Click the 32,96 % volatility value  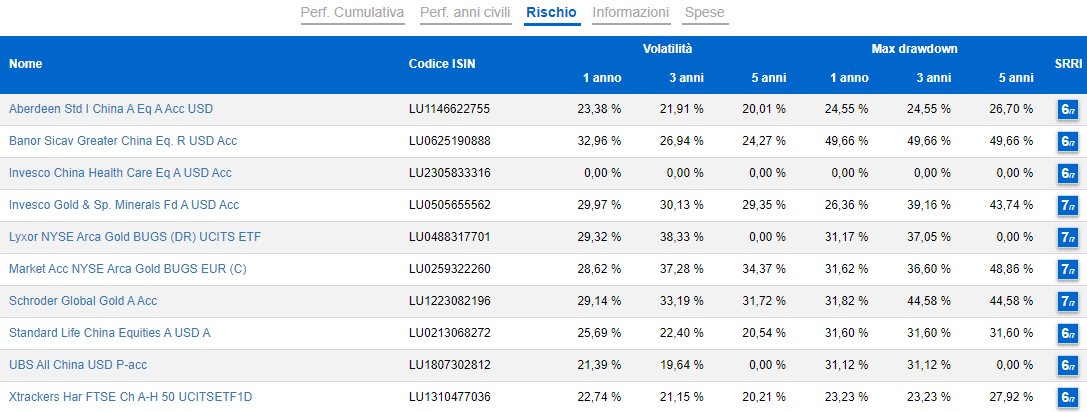[x=599, y=141]
